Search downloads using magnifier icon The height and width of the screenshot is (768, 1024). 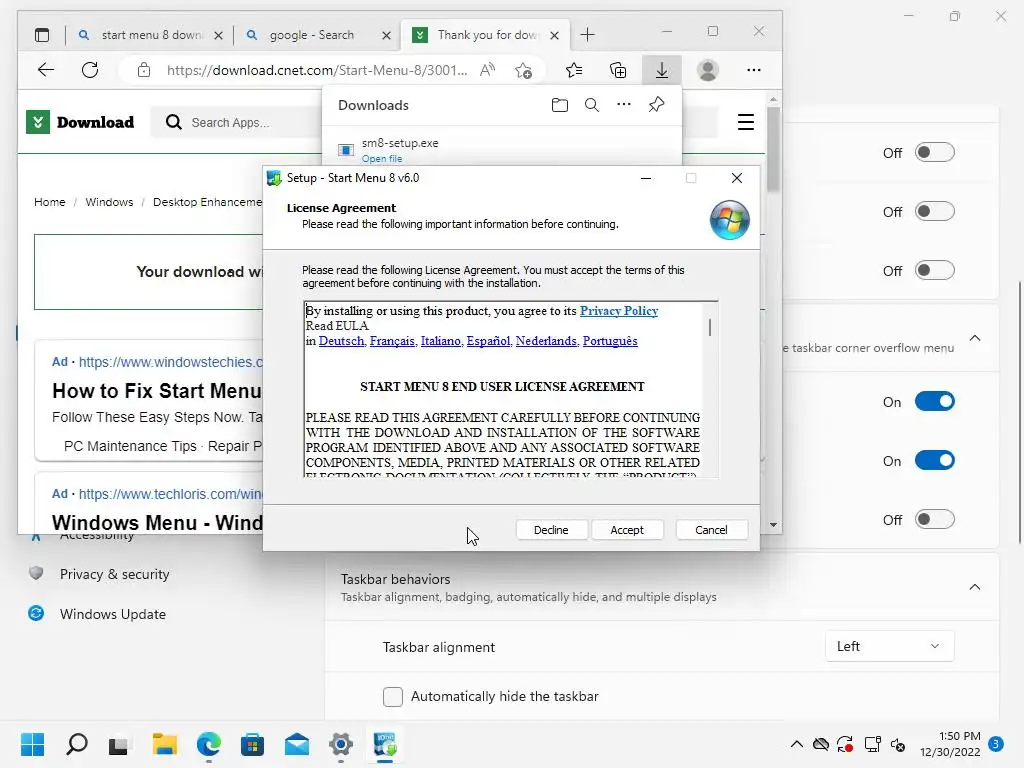592,105
